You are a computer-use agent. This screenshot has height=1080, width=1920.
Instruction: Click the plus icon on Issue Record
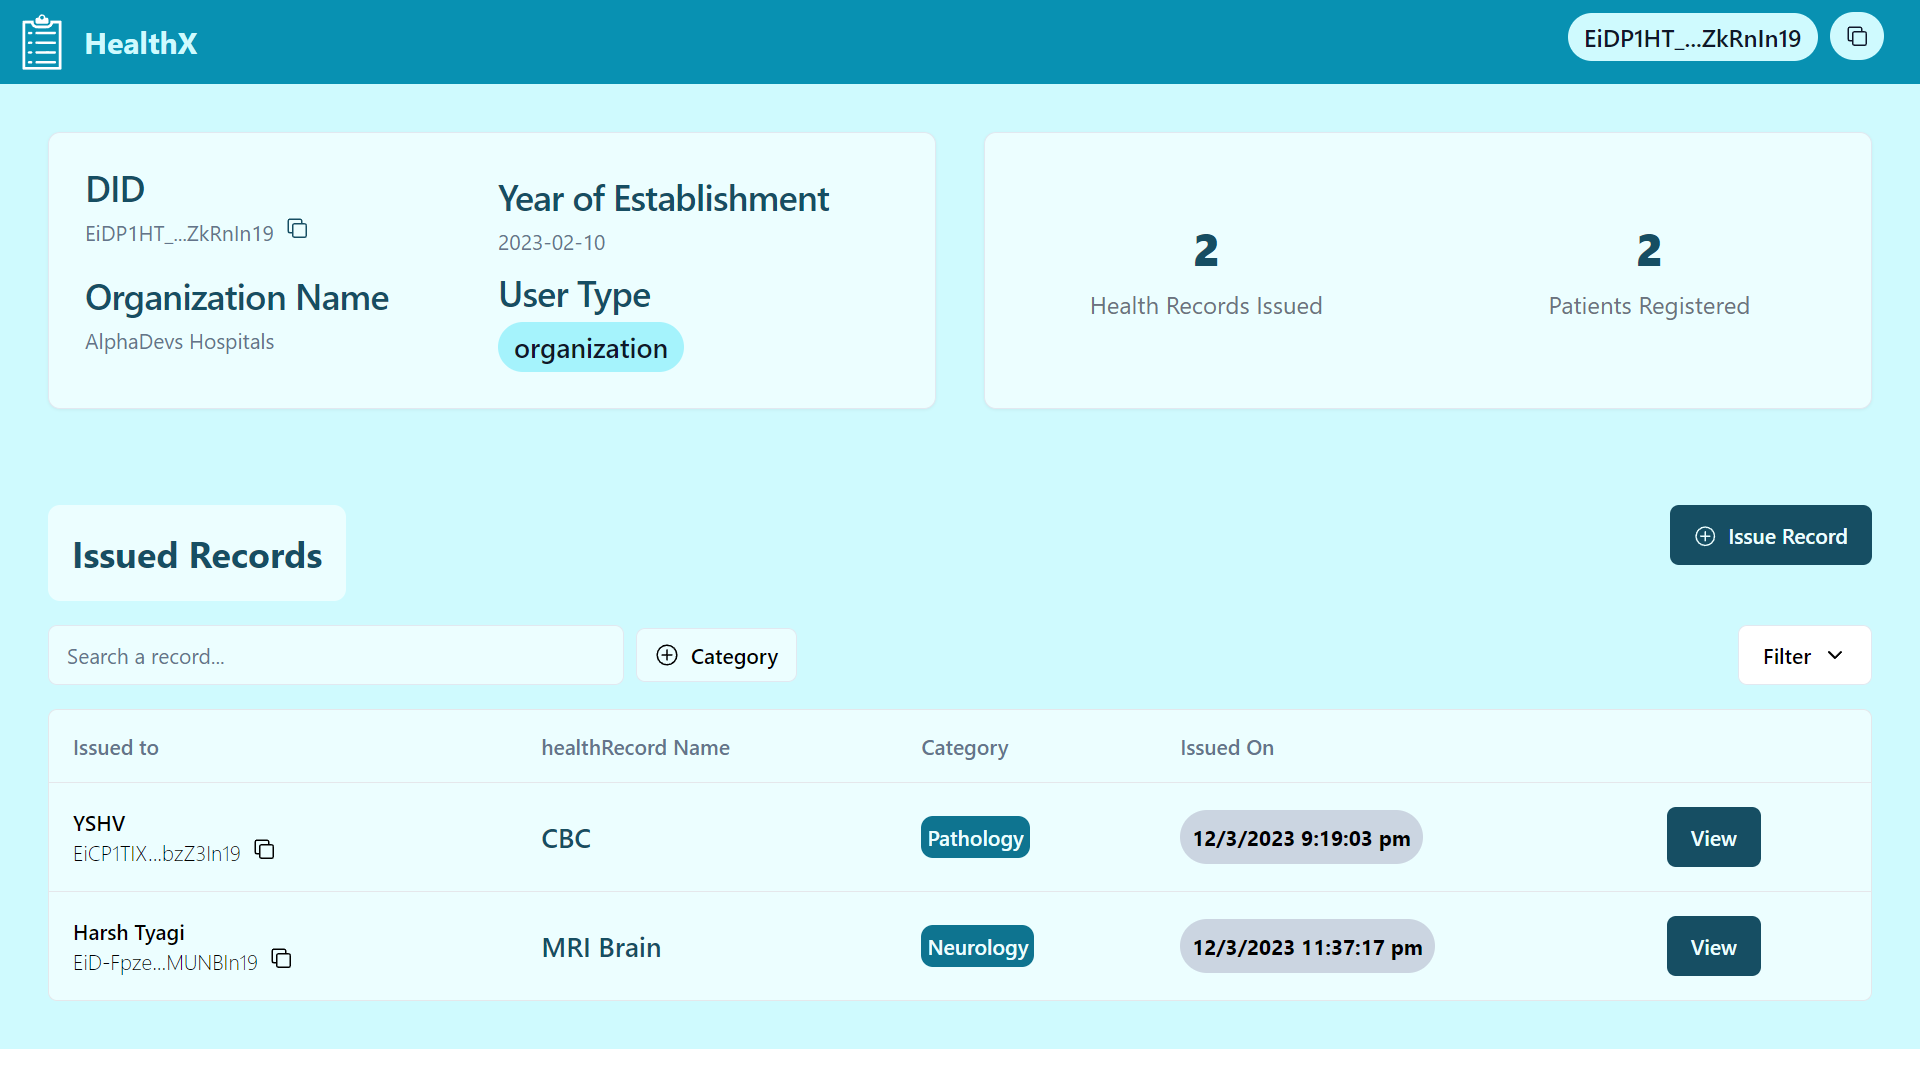click(x=1705, y=537)
